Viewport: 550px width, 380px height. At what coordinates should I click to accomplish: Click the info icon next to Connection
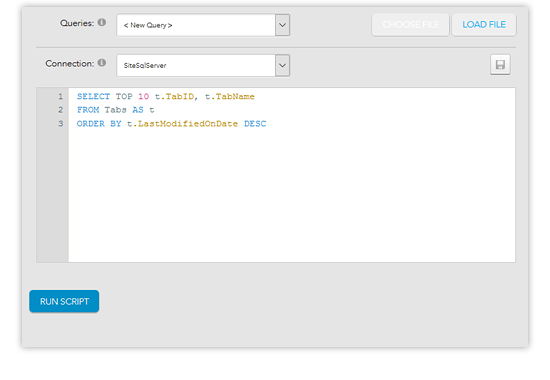[102, 63]
